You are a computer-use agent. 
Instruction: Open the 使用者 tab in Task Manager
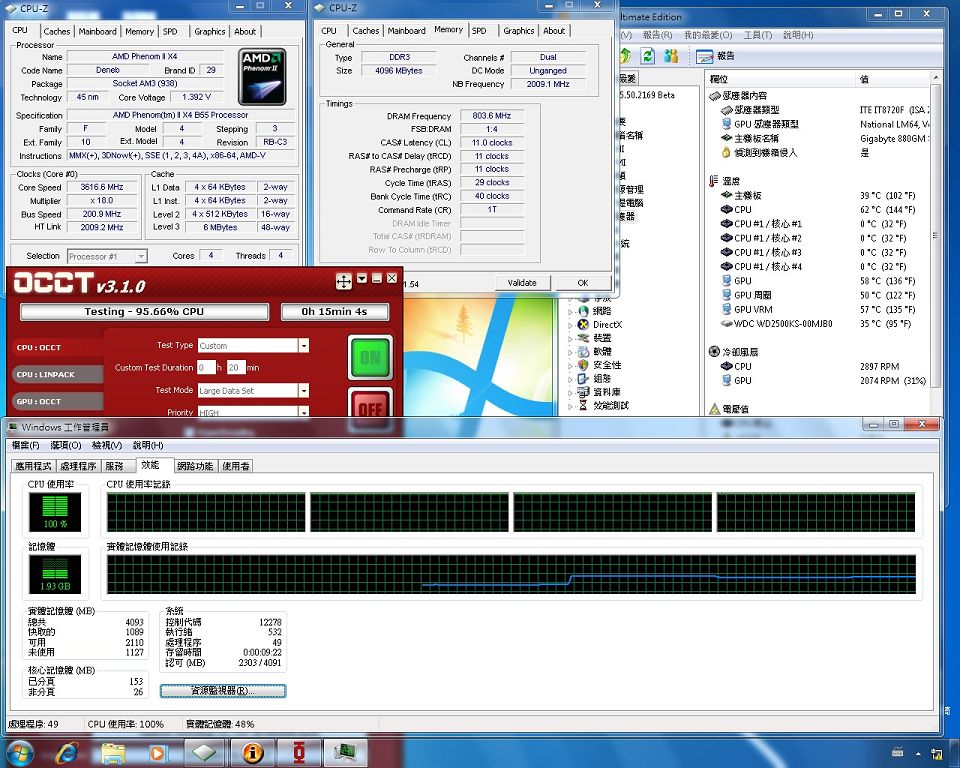pos(236,466)
